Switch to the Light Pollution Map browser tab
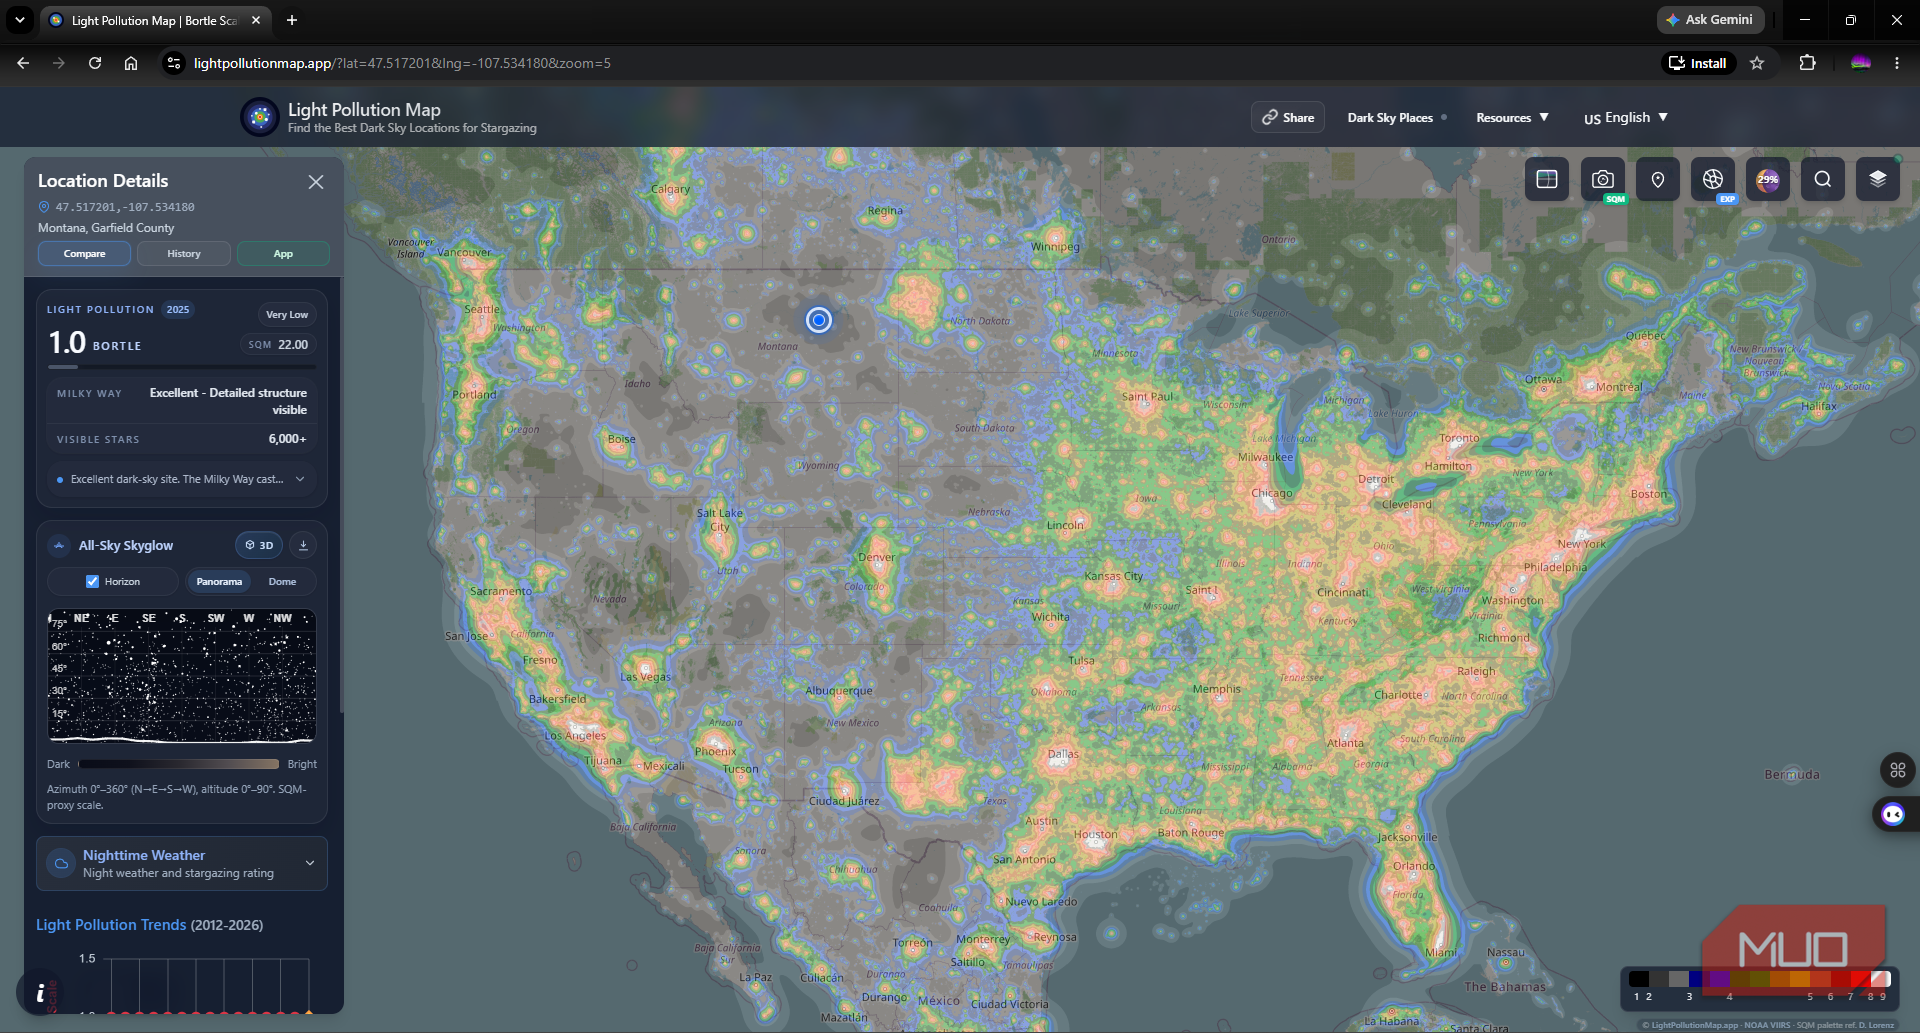 point(155,20)
